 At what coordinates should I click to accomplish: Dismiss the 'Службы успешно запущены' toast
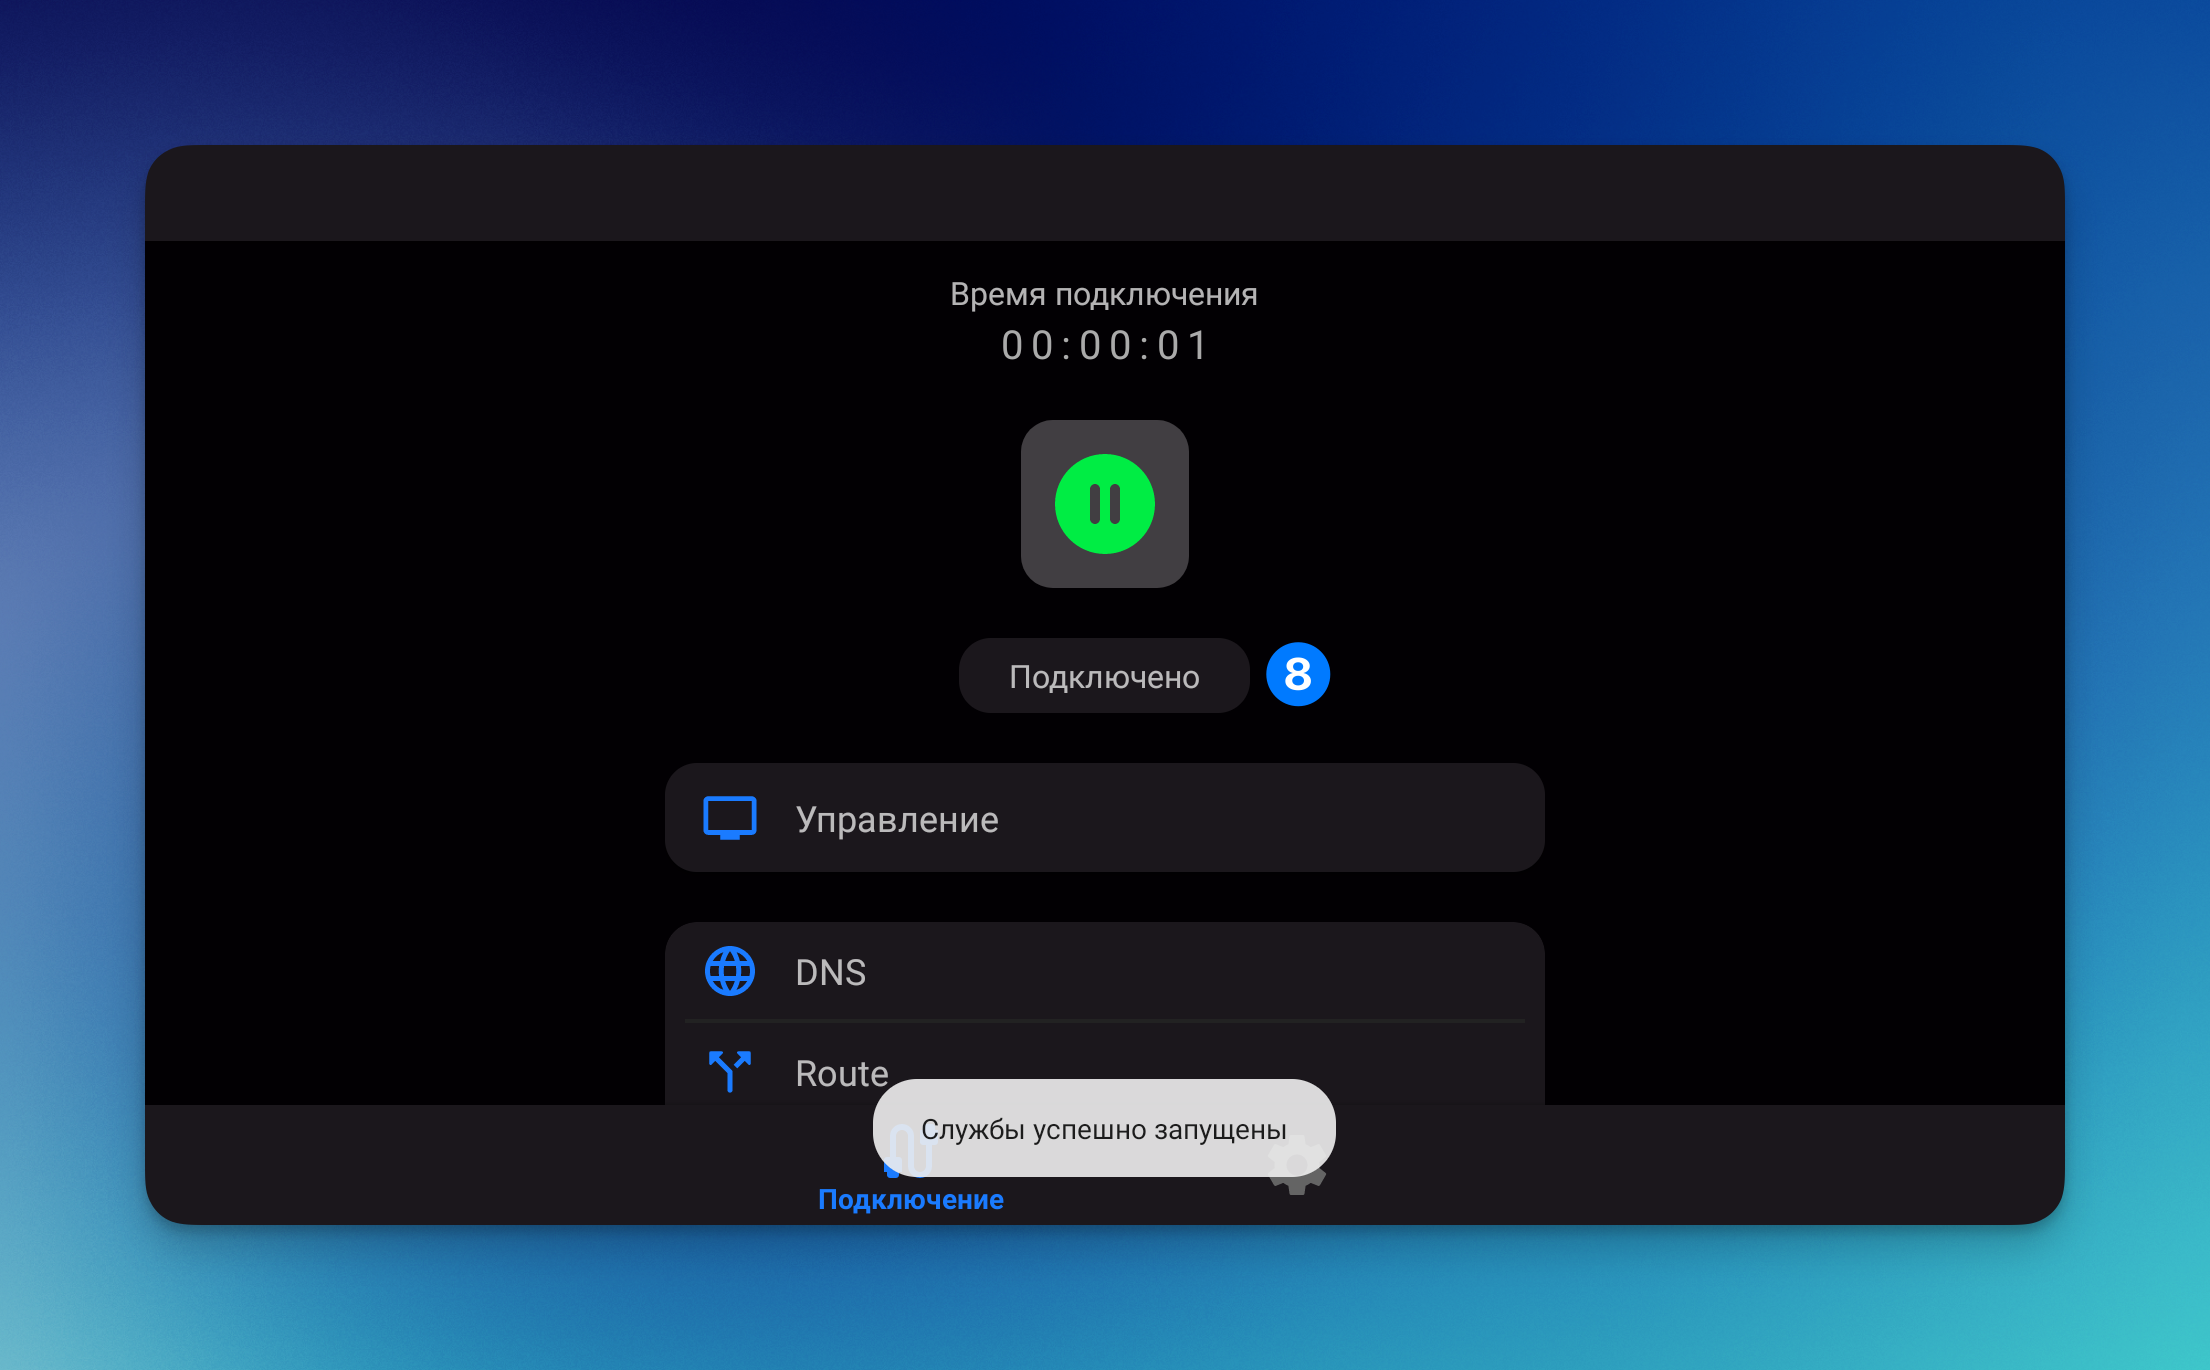pos(1104,1129)
